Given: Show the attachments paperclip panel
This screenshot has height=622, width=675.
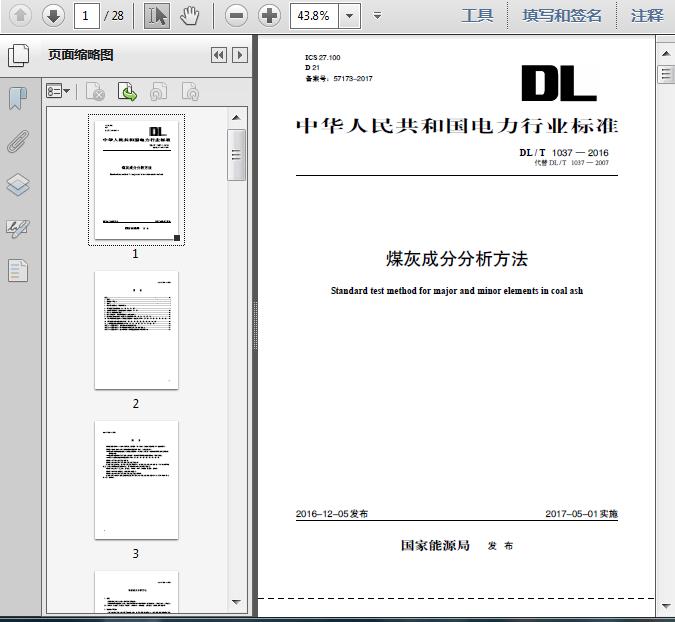Looking at the screenshot, I should pos(18,141).
